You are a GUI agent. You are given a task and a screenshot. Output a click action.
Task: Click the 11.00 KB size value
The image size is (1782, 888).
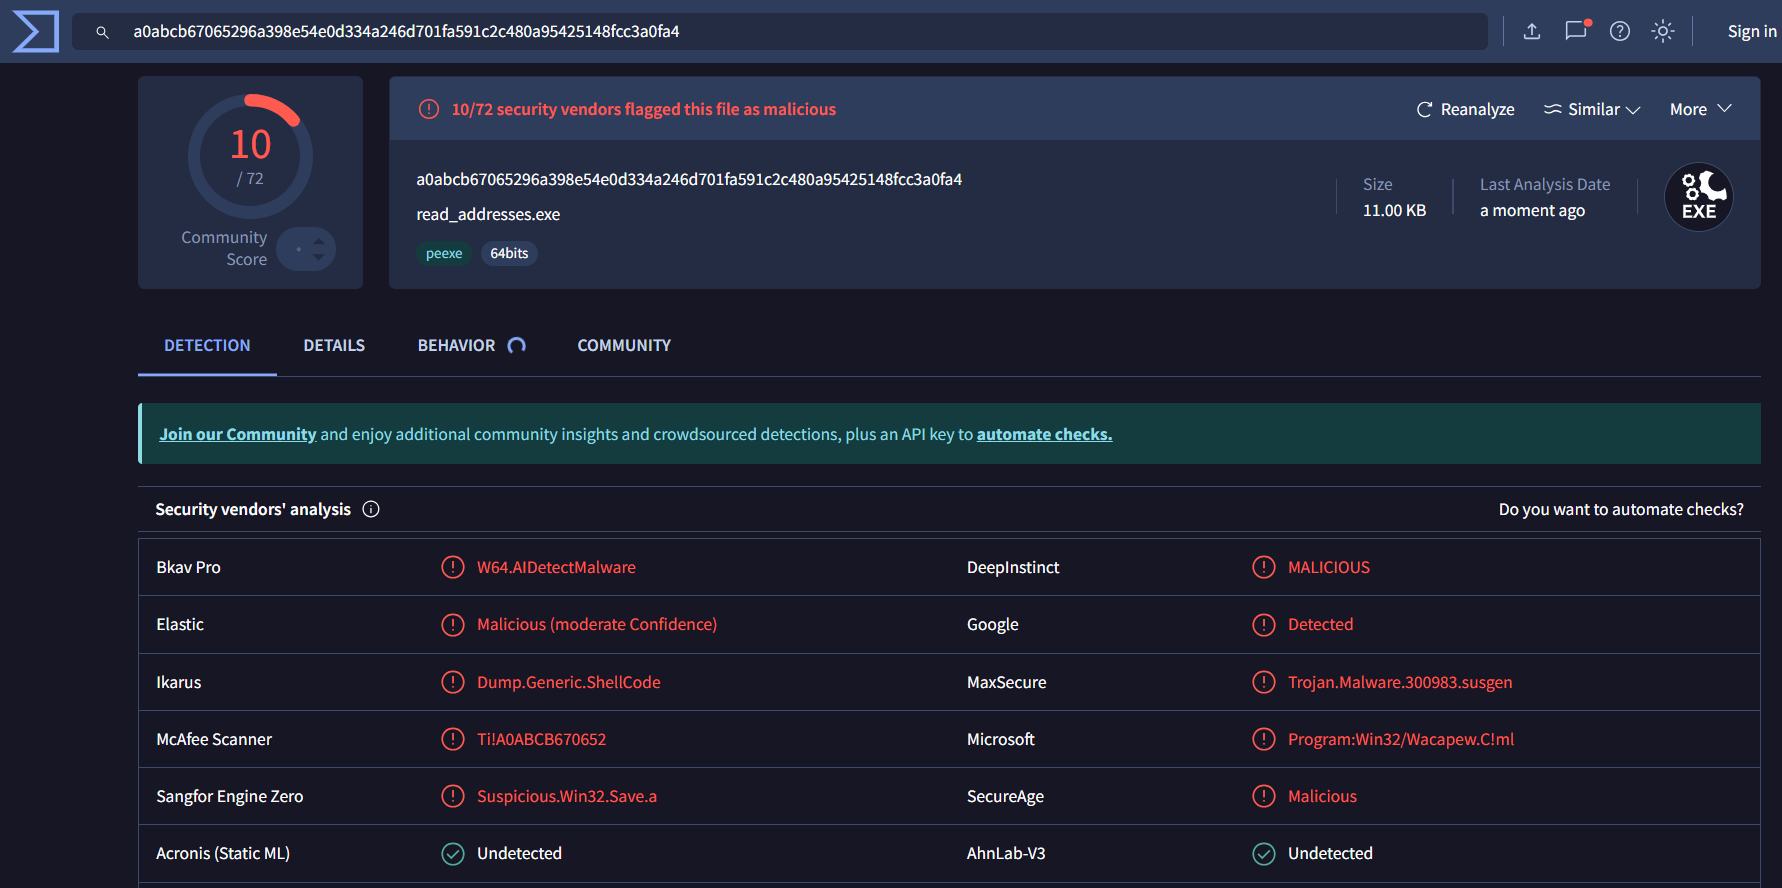click(x=1394, y=210)
